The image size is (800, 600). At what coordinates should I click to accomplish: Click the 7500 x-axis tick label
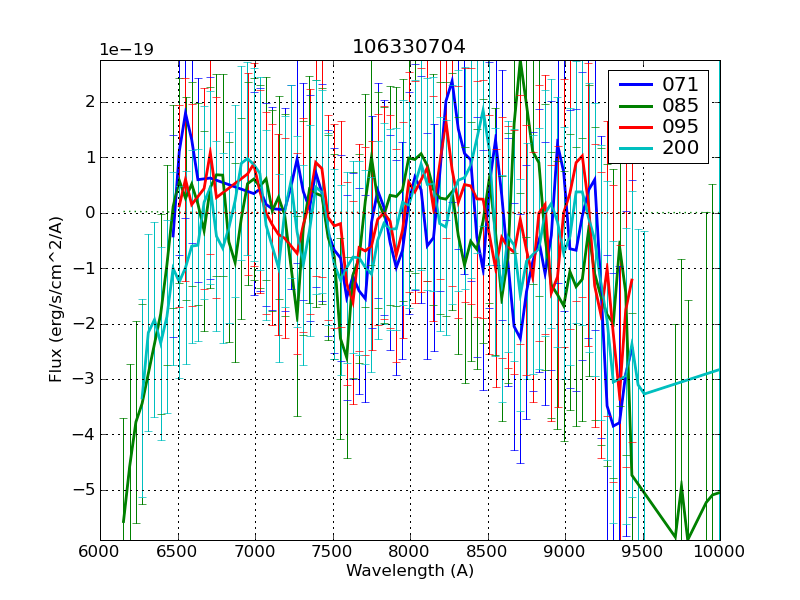pyautogui.click(x=332, y=551)
